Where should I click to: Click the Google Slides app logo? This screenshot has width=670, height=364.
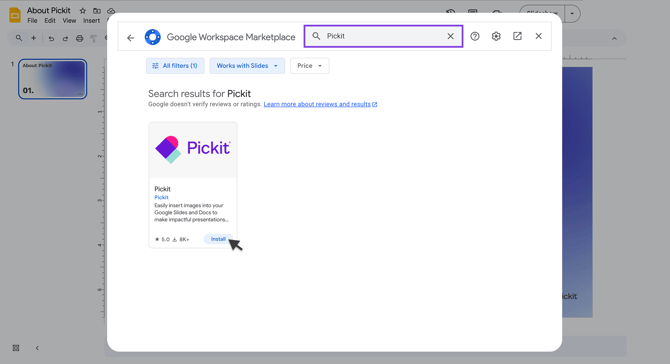click(x=15, y=15)
